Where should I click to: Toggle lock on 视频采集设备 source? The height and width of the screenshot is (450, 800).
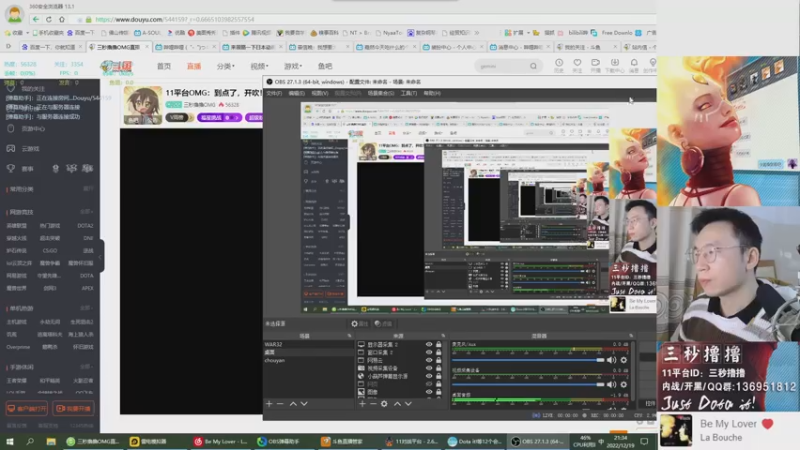(438, 368)
